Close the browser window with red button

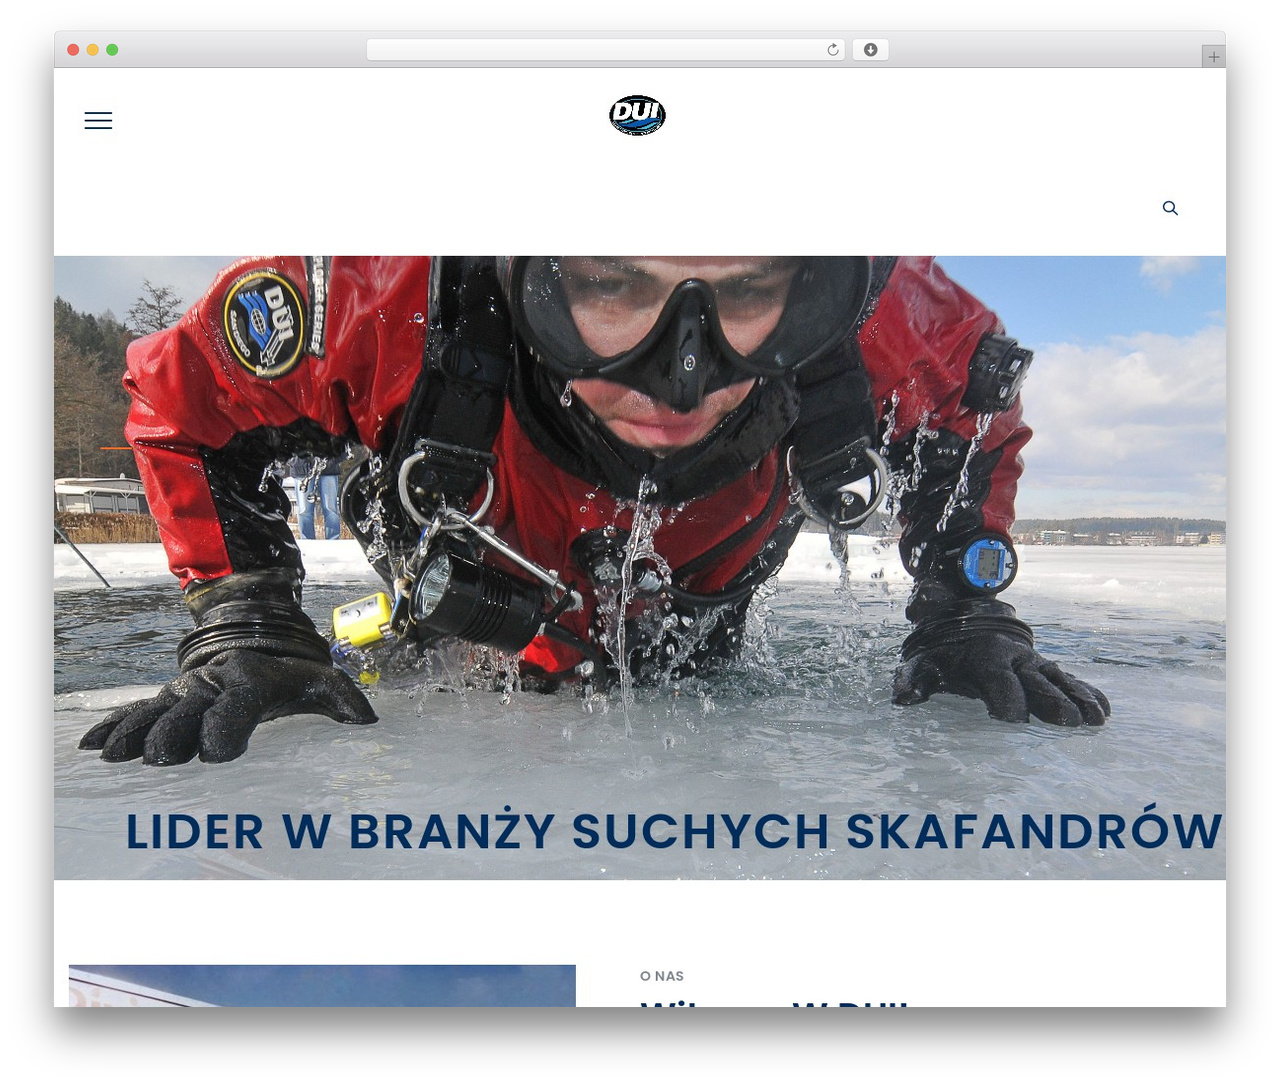(73, 50)
